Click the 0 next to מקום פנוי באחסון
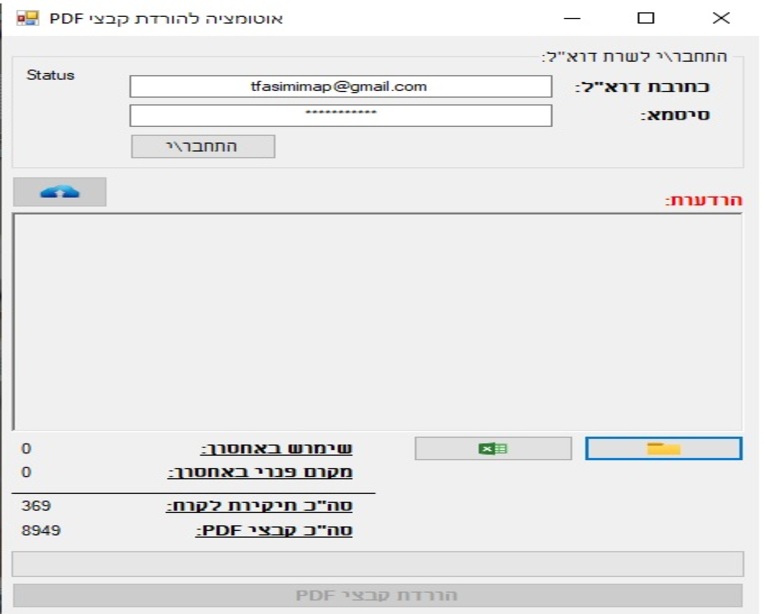The width and height of the screenshot is (764, 614). pyautogui.click(x=26, y=472)
